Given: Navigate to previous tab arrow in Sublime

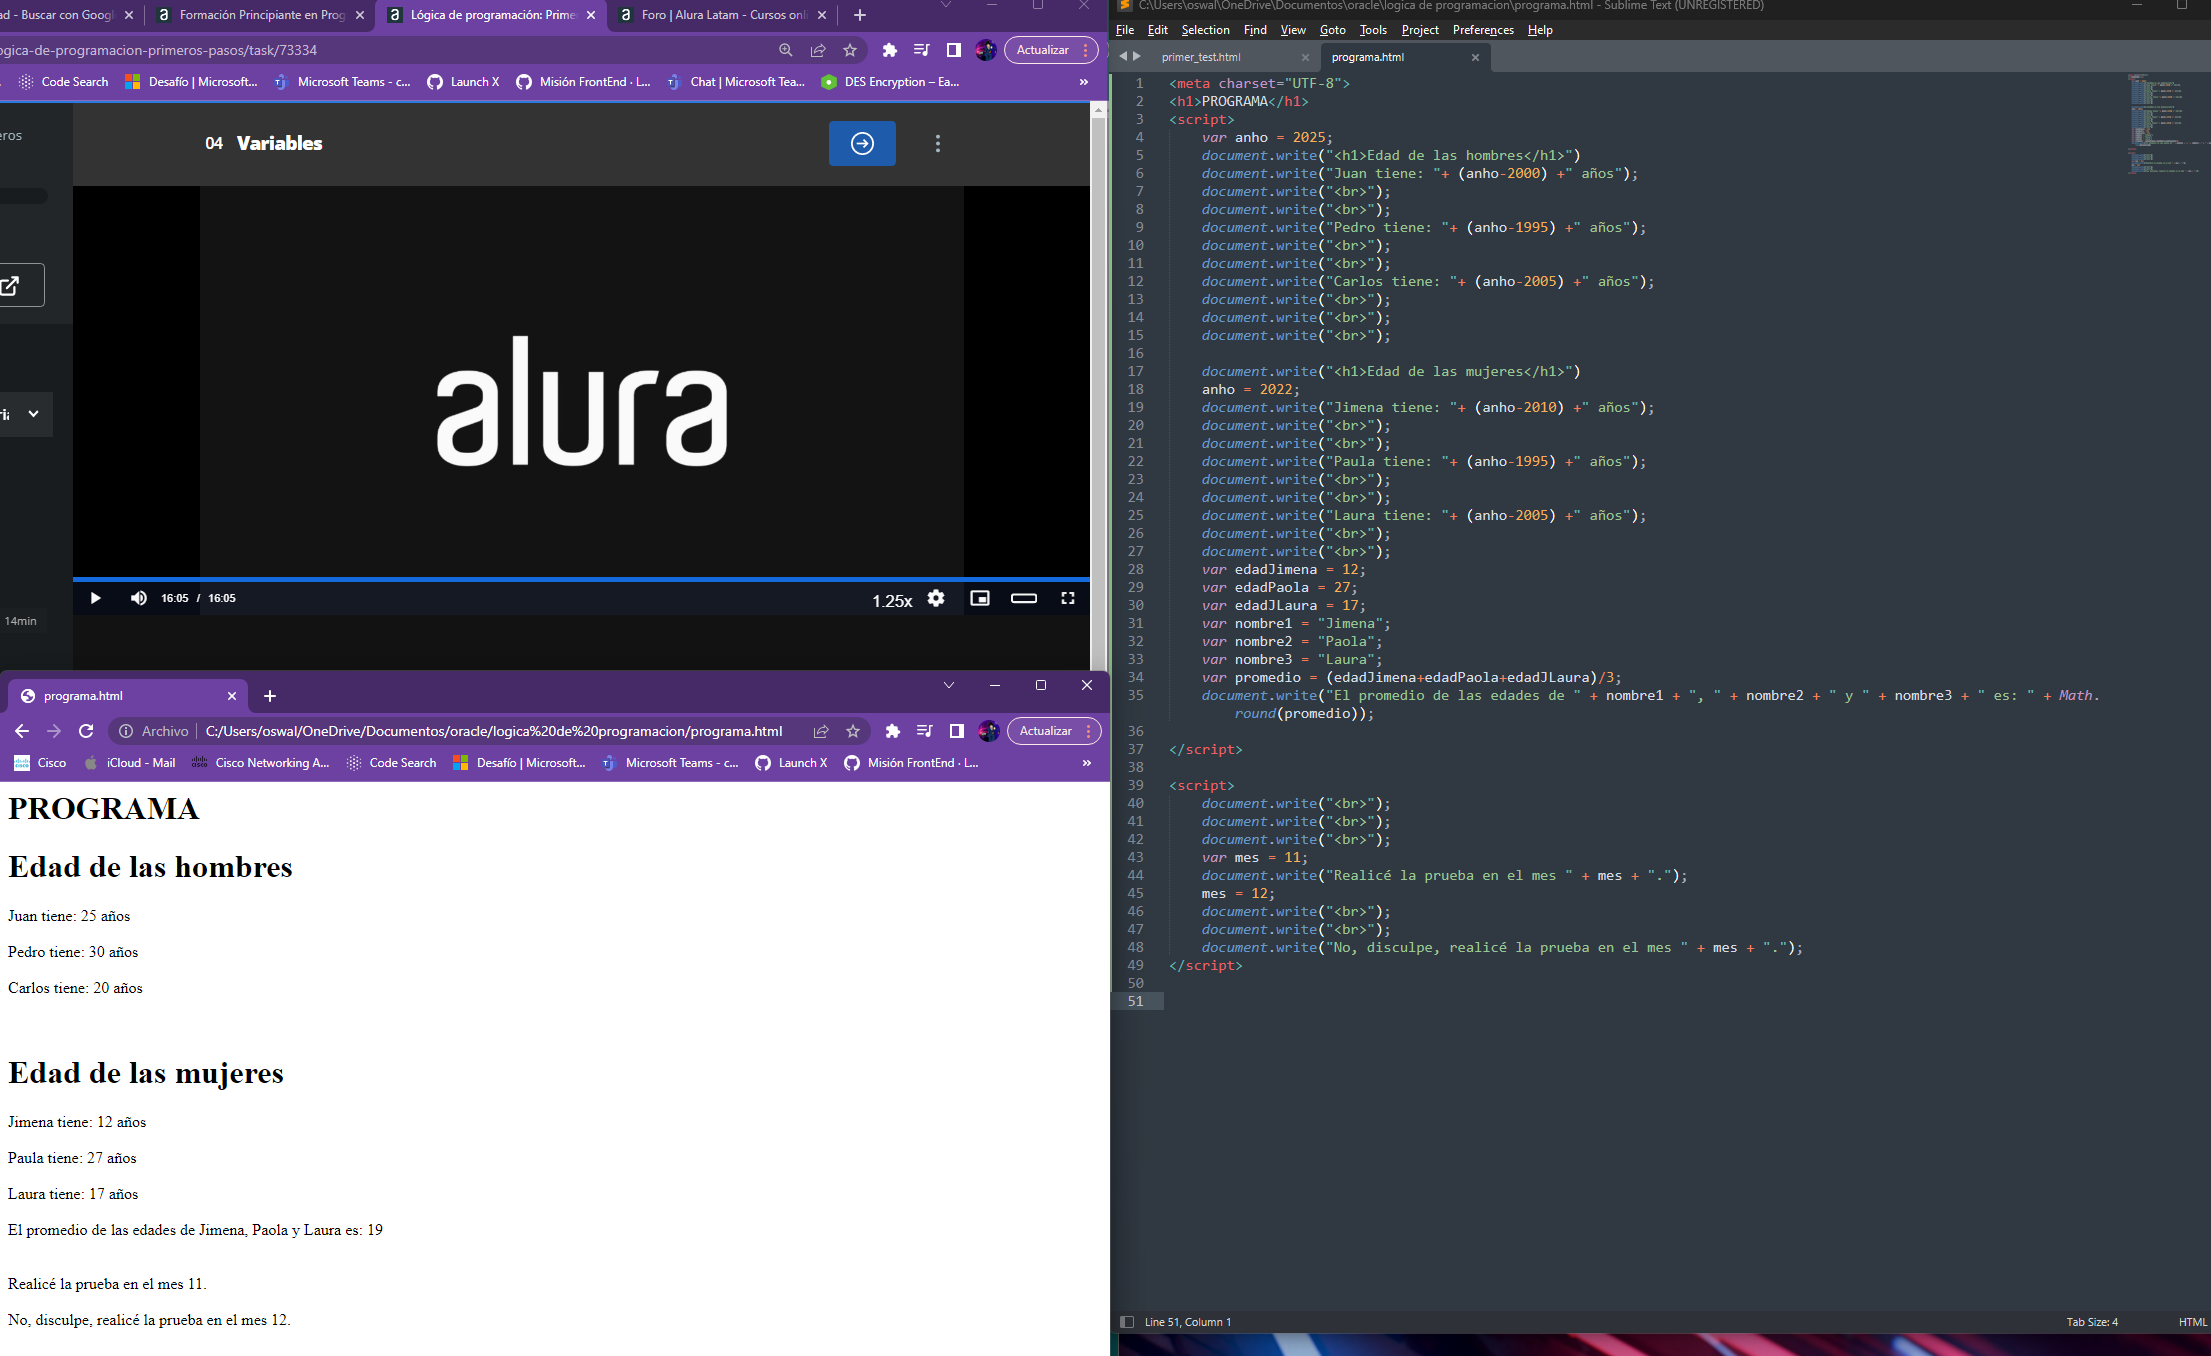Looking at the screenshot, I should coord(1123,56).
